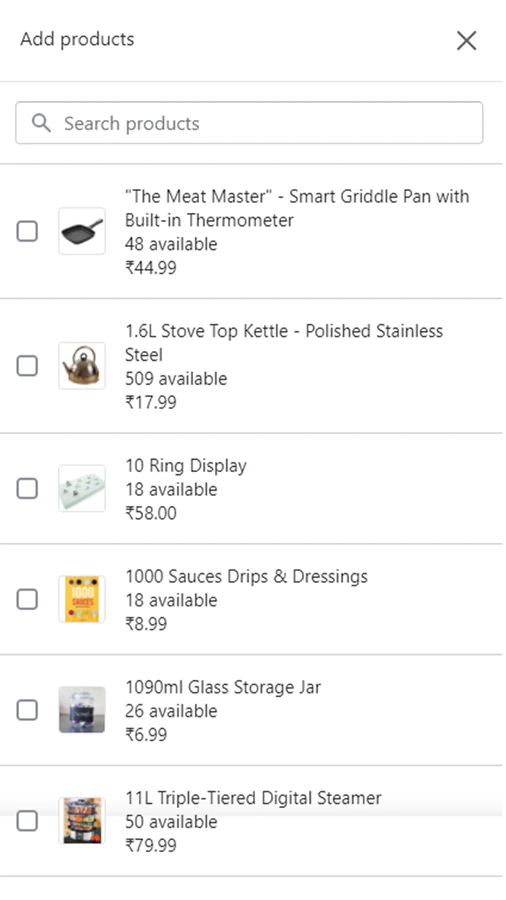Click the search magnifier icon
This screenshot has height=900, width=506.
tap(41, 123)
